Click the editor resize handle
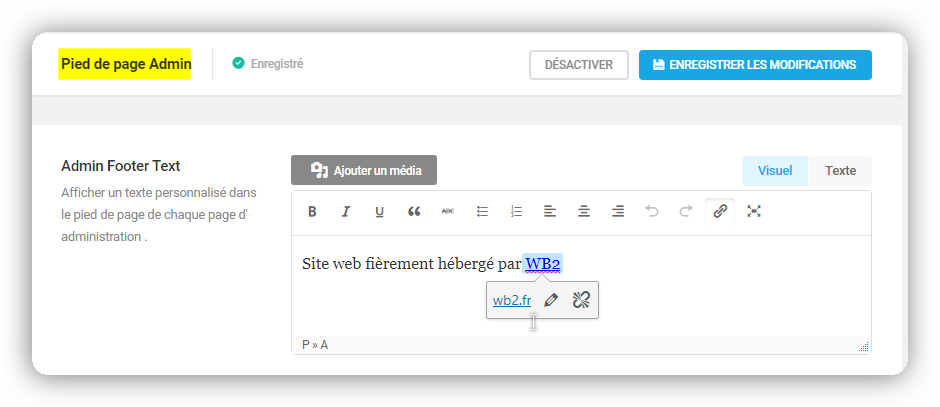The image size is (940, 407). [x=864, y=346]
